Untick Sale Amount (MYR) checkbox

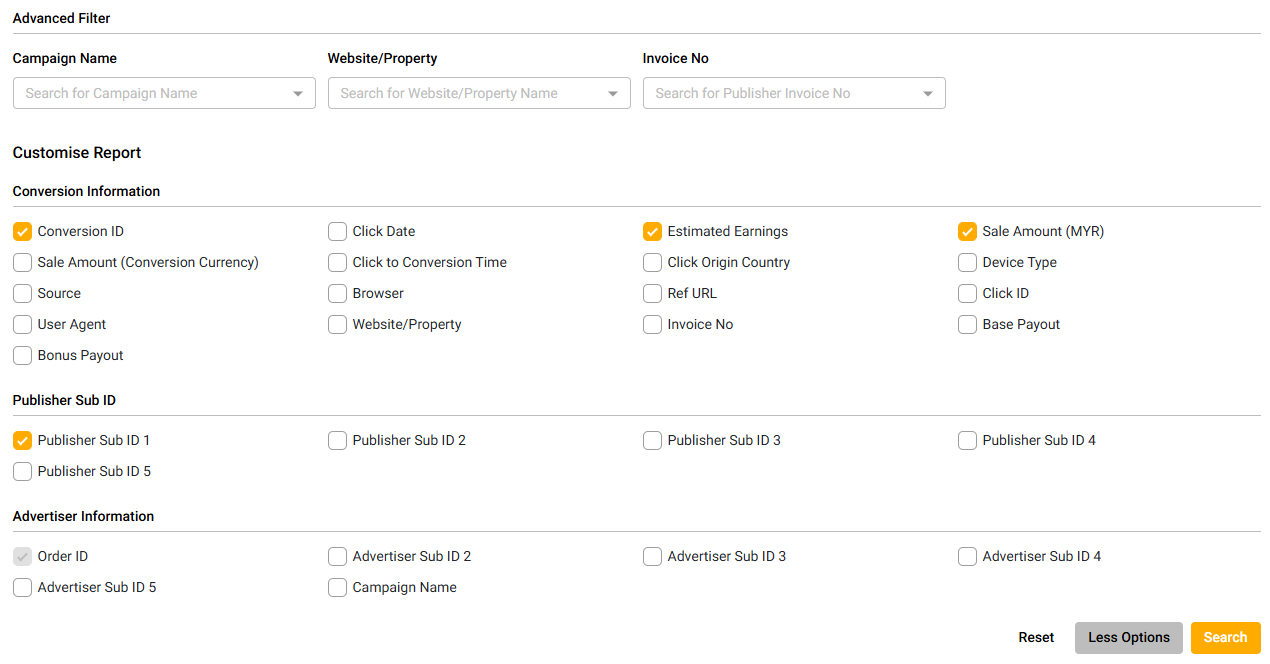[x=967, y=232]
